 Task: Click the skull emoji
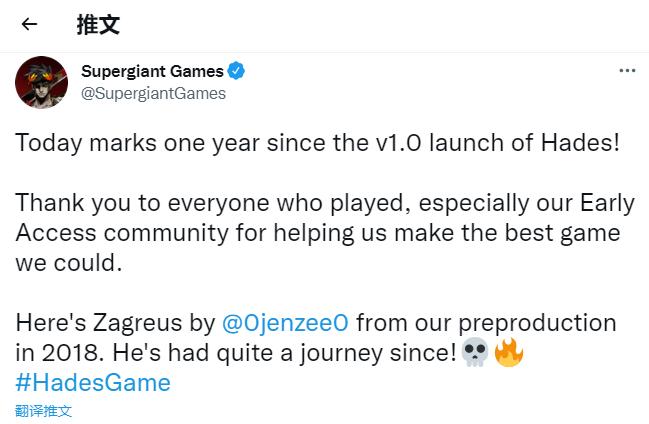pyautogui.click(x=475, y=353)
